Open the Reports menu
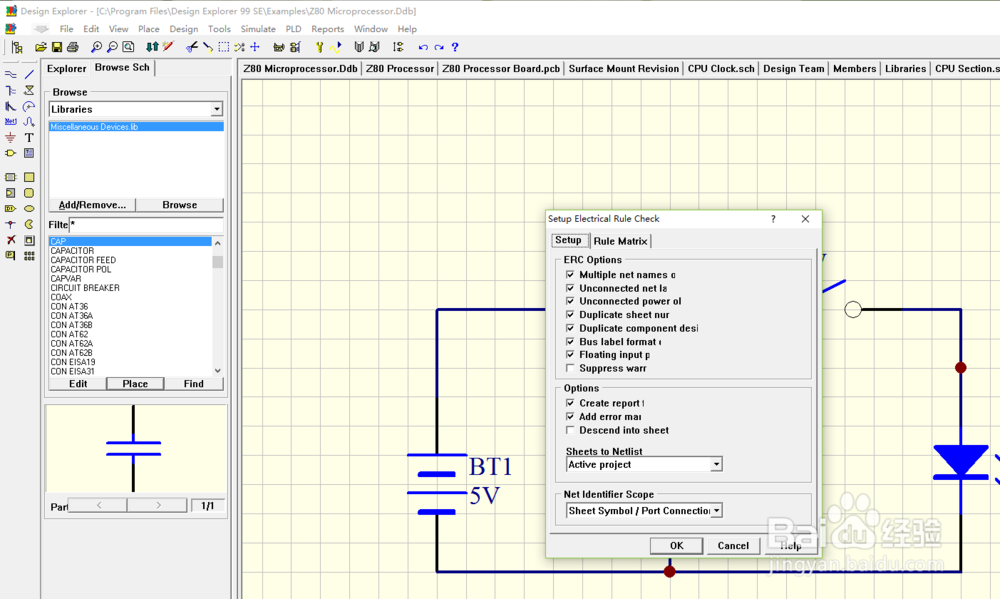 [327, 29]
